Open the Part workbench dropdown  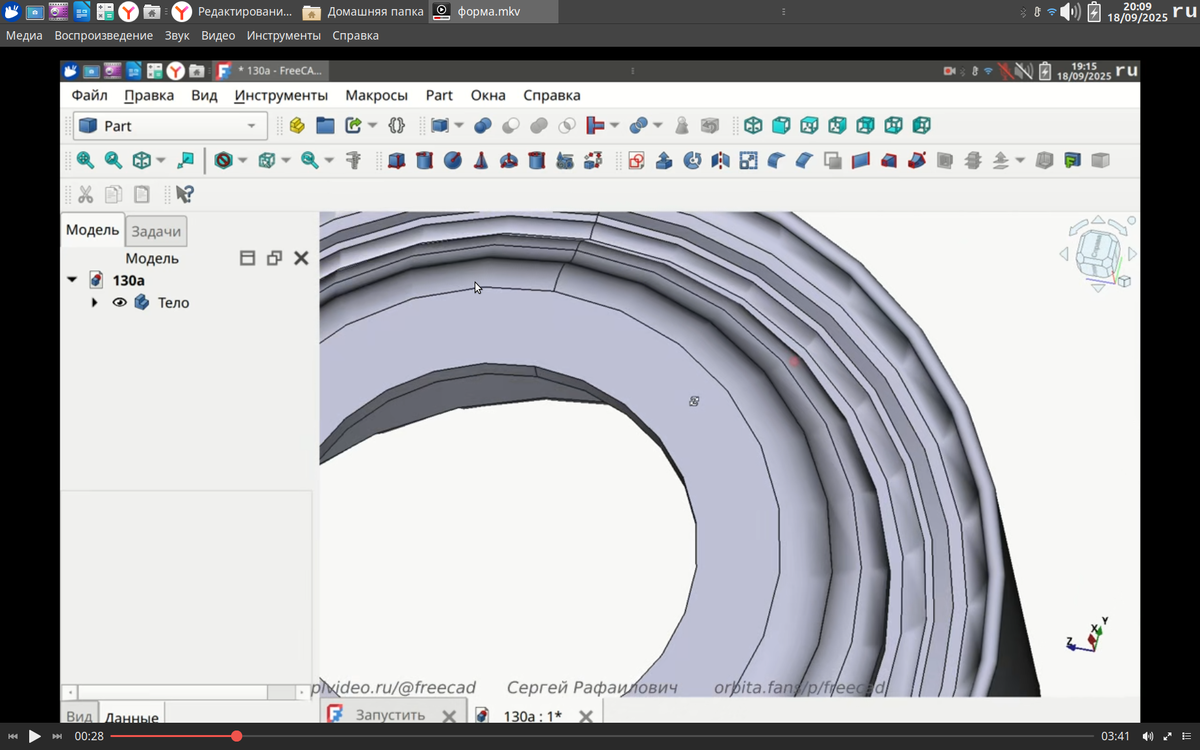[169, 126]
